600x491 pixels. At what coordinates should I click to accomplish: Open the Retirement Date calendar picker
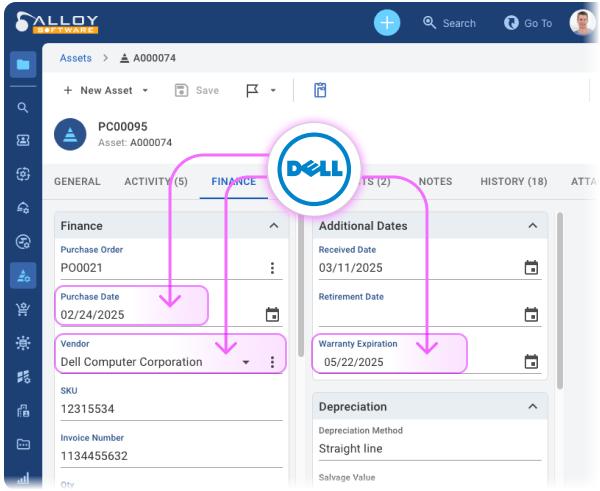tap(531, 315)
